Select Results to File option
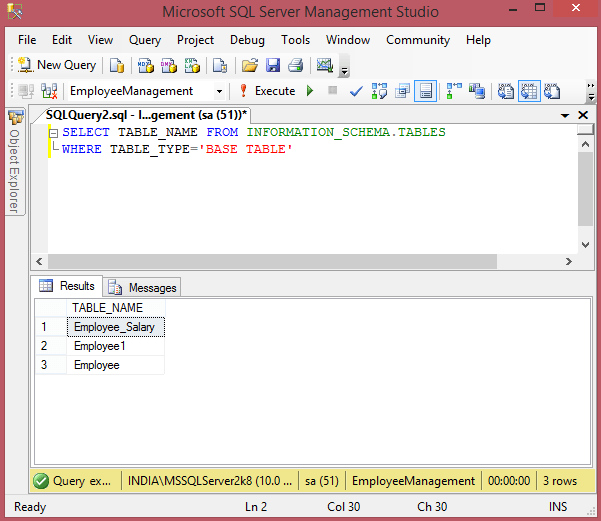 (552, 91)
